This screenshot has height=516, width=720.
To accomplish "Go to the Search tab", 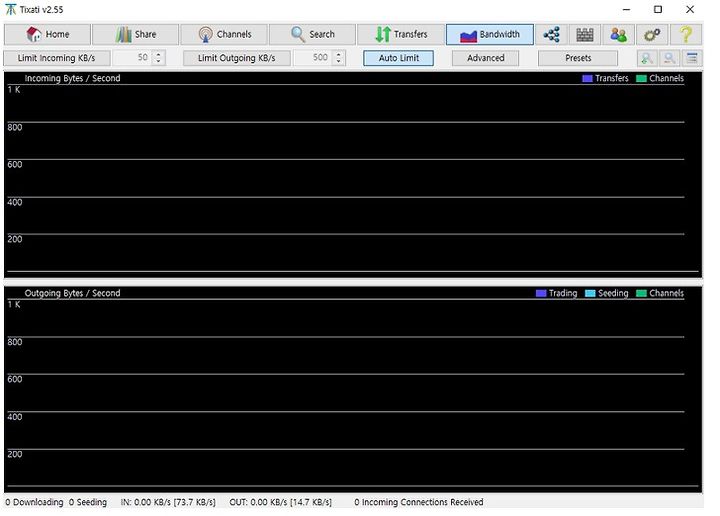I will tap(312, 34).
